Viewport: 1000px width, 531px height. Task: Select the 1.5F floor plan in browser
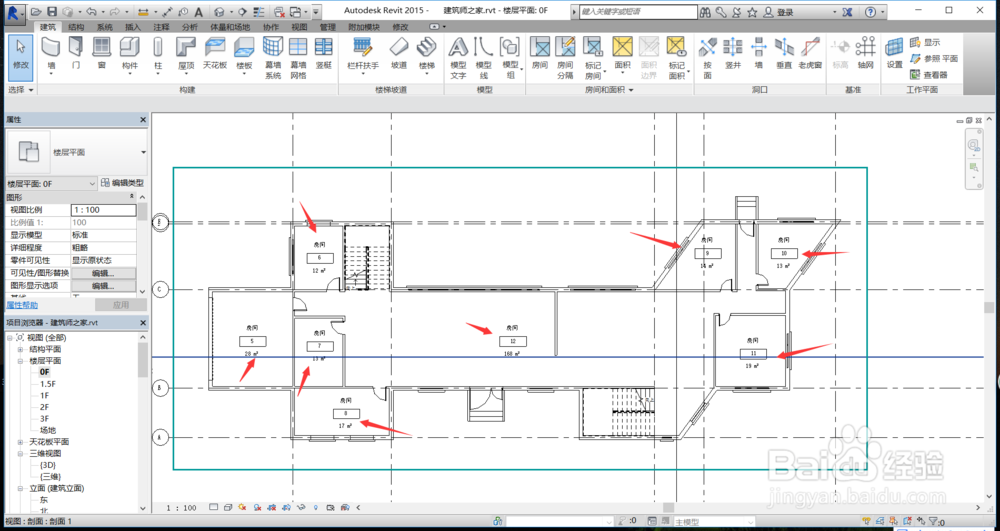pyautogui.click(x=48, y=384)
